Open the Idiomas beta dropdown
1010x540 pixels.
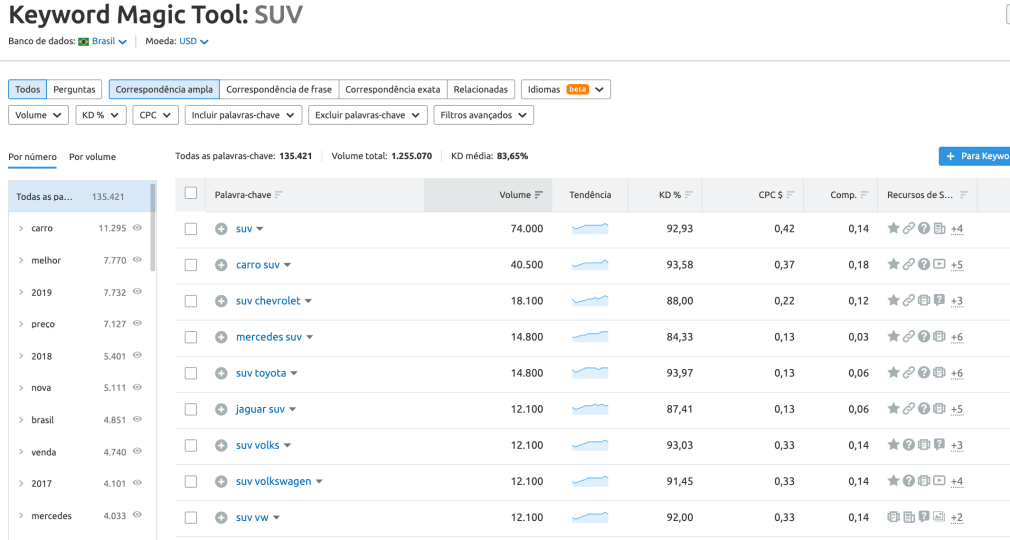566,90
